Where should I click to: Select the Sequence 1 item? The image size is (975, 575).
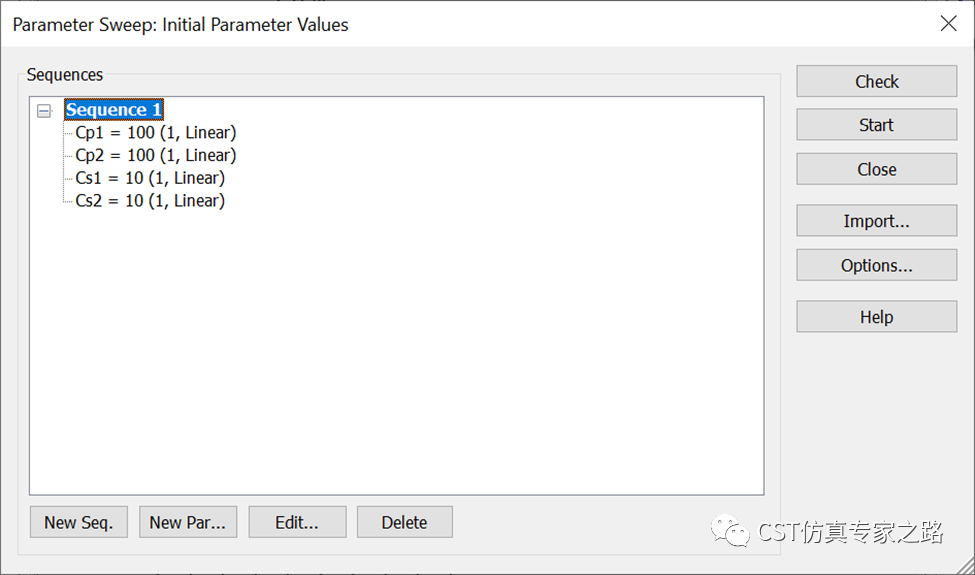coord(114,110)
